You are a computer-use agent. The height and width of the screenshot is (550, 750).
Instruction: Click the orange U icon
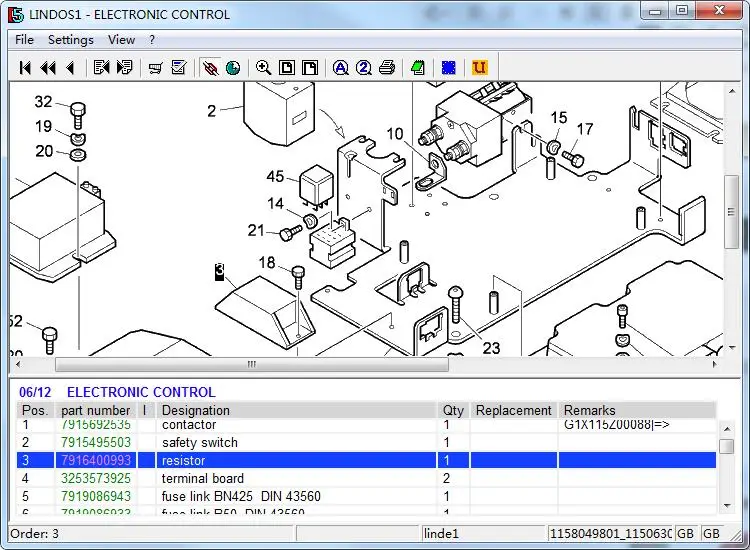(x=479, y=67)
